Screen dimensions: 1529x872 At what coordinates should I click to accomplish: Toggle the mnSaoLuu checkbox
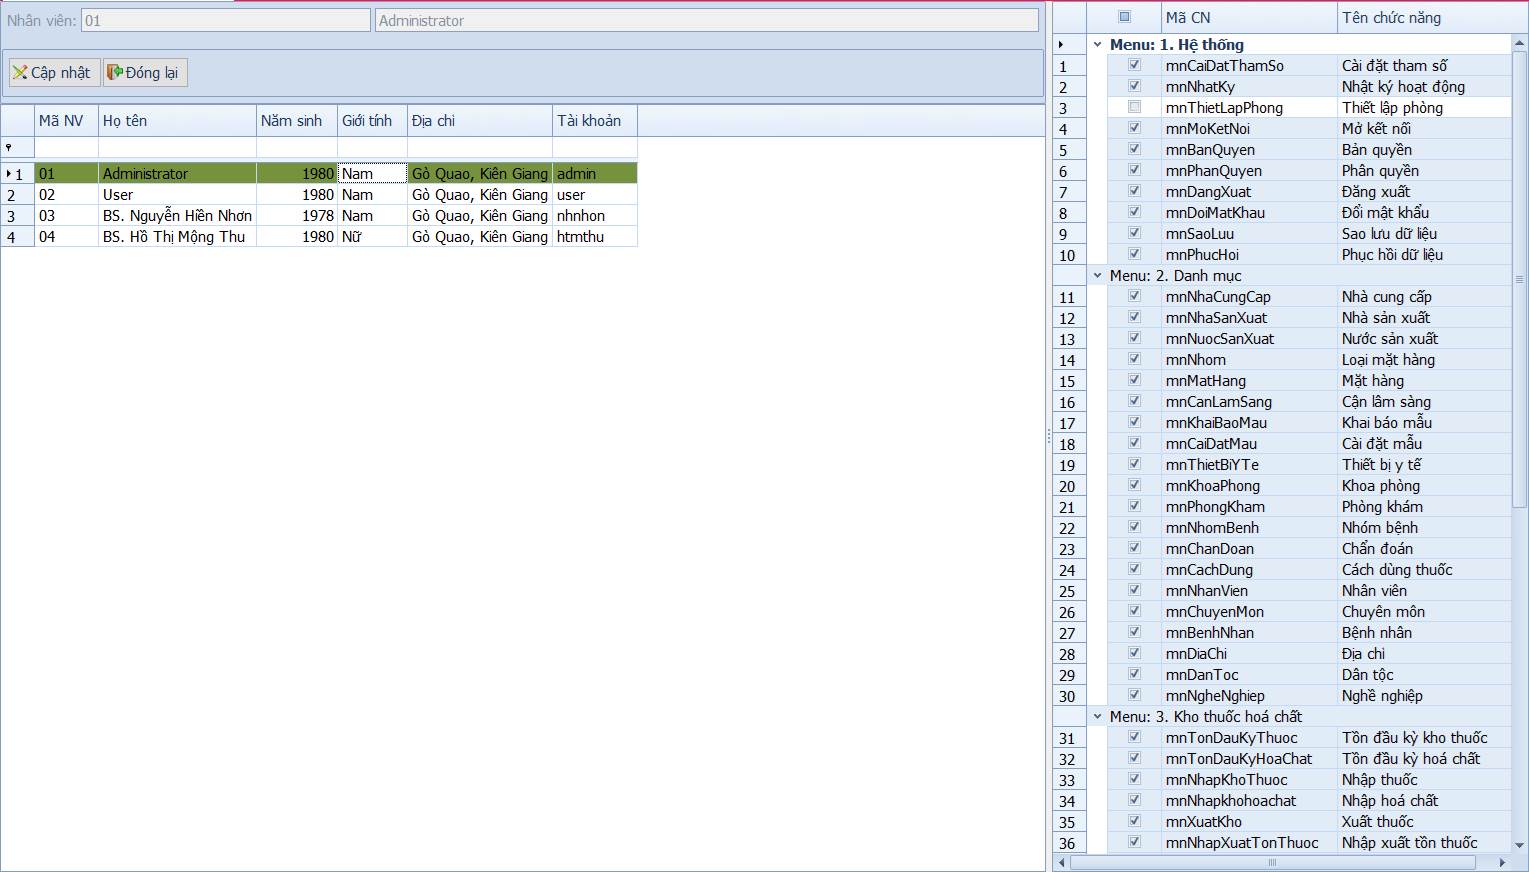pos(1134,233)
